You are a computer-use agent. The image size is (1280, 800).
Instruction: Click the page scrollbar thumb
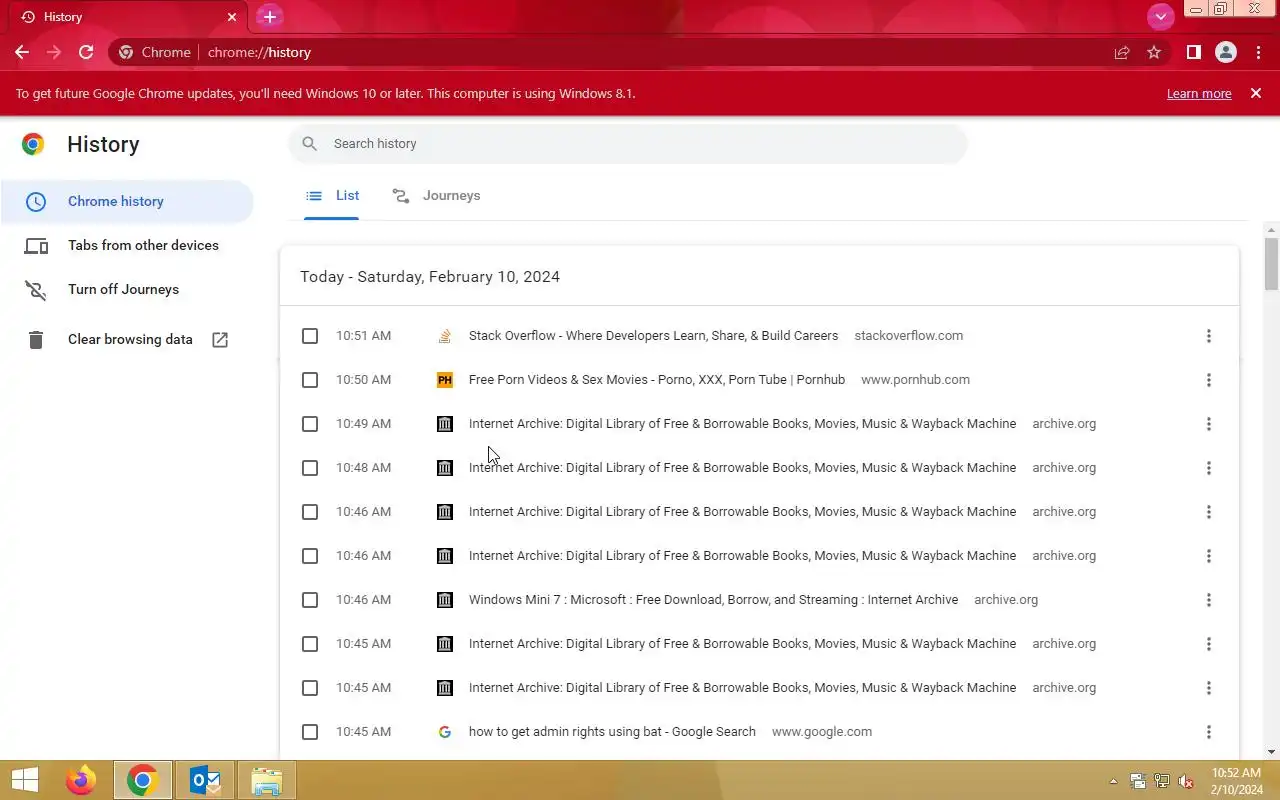[x=1272, y=262]
